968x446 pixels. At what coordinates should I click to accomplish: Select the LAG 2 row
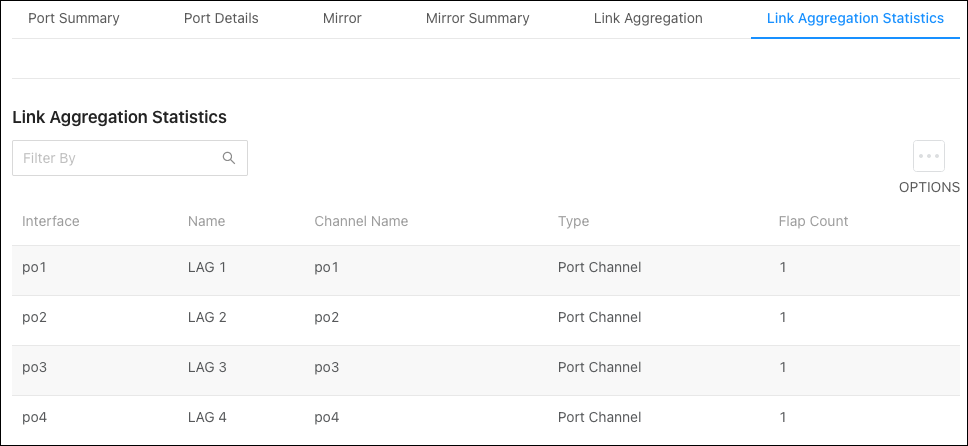tap(486, 318)
